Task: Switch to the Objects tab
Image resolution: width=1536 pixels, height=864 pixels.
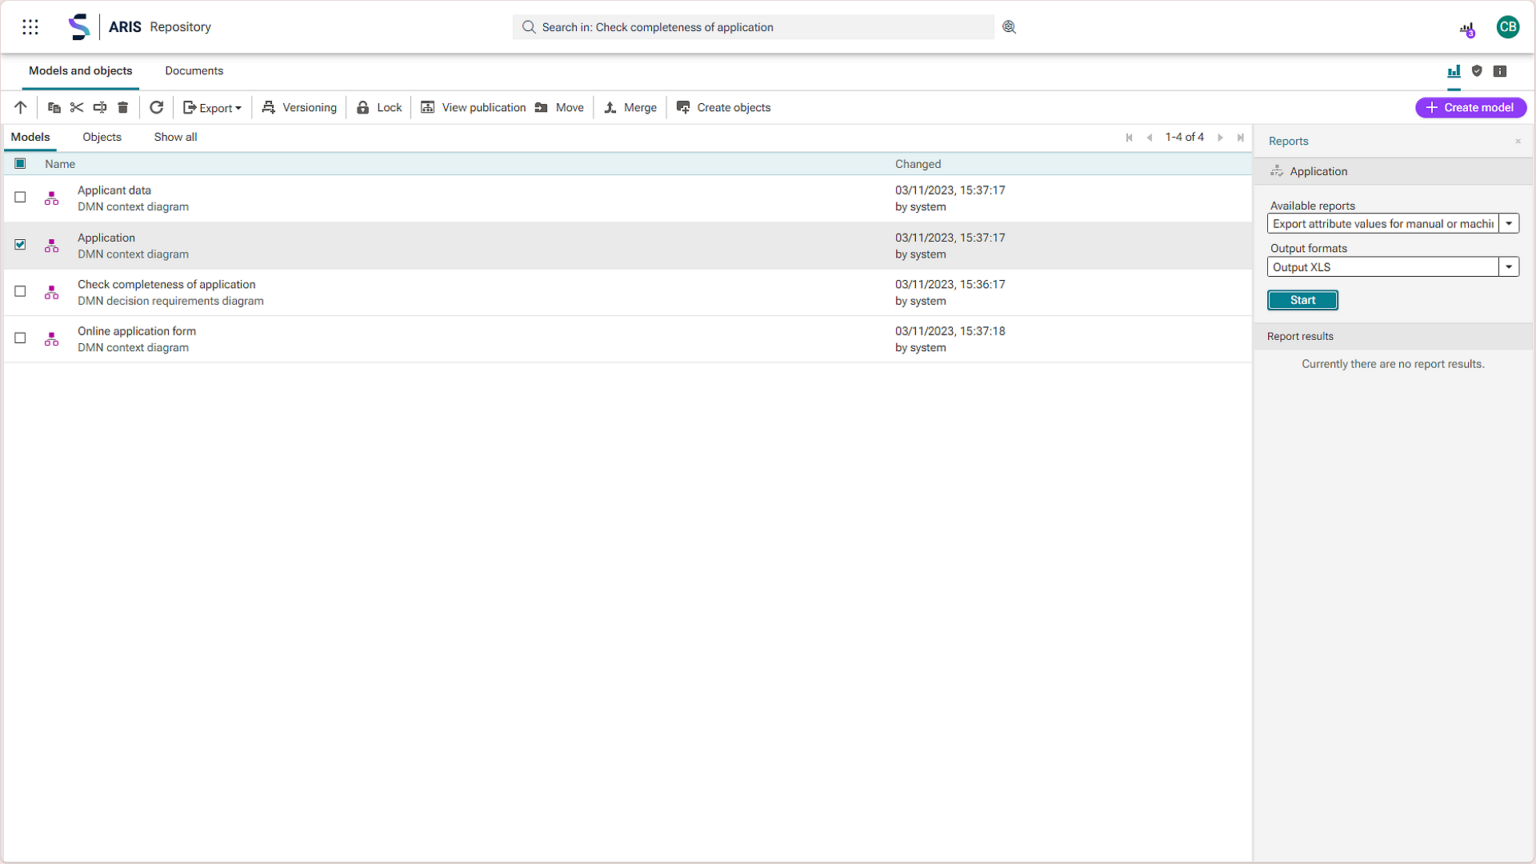Action: click(102, 137)
